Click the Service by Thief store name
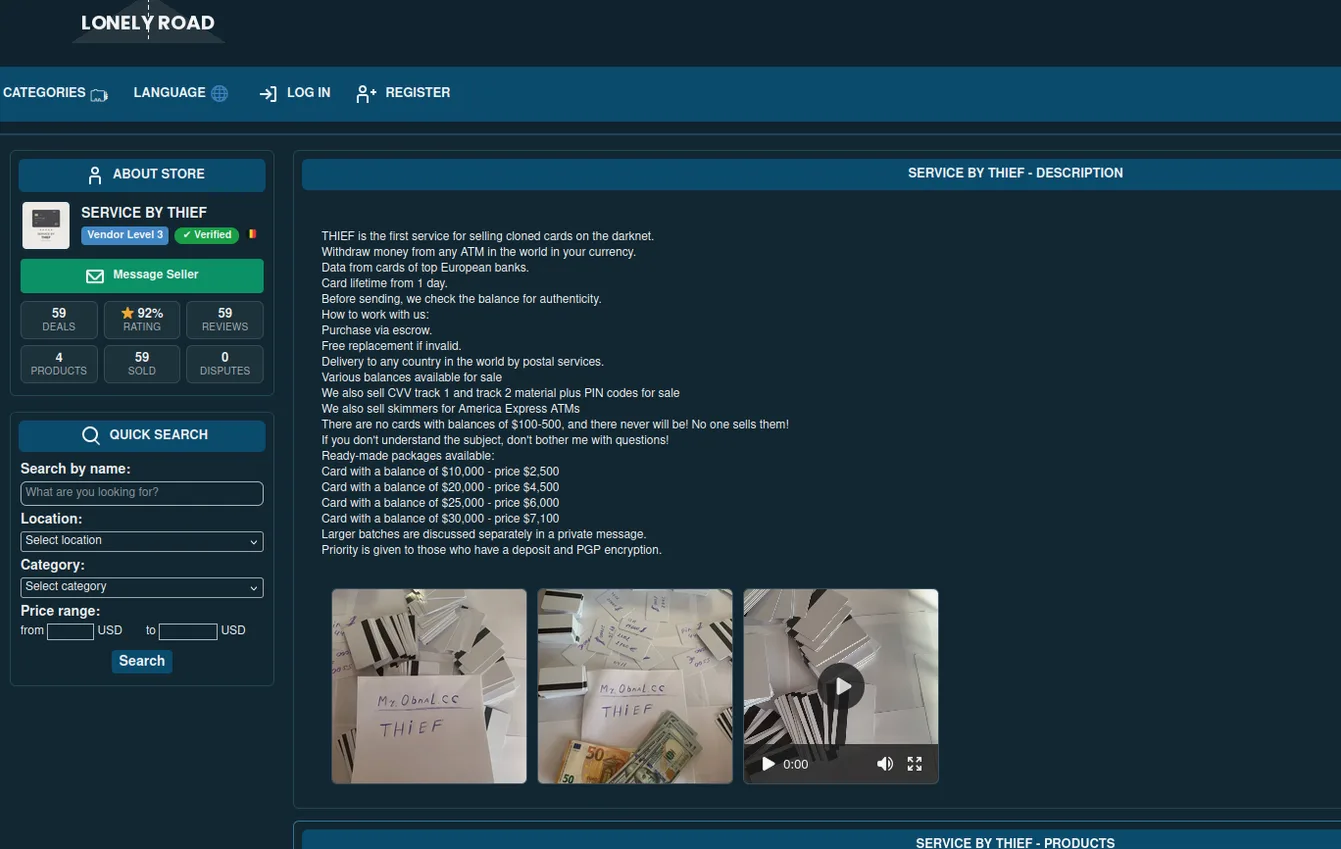Image resolution: width=1341 pixels, height=849 pixels. point(144,213)
